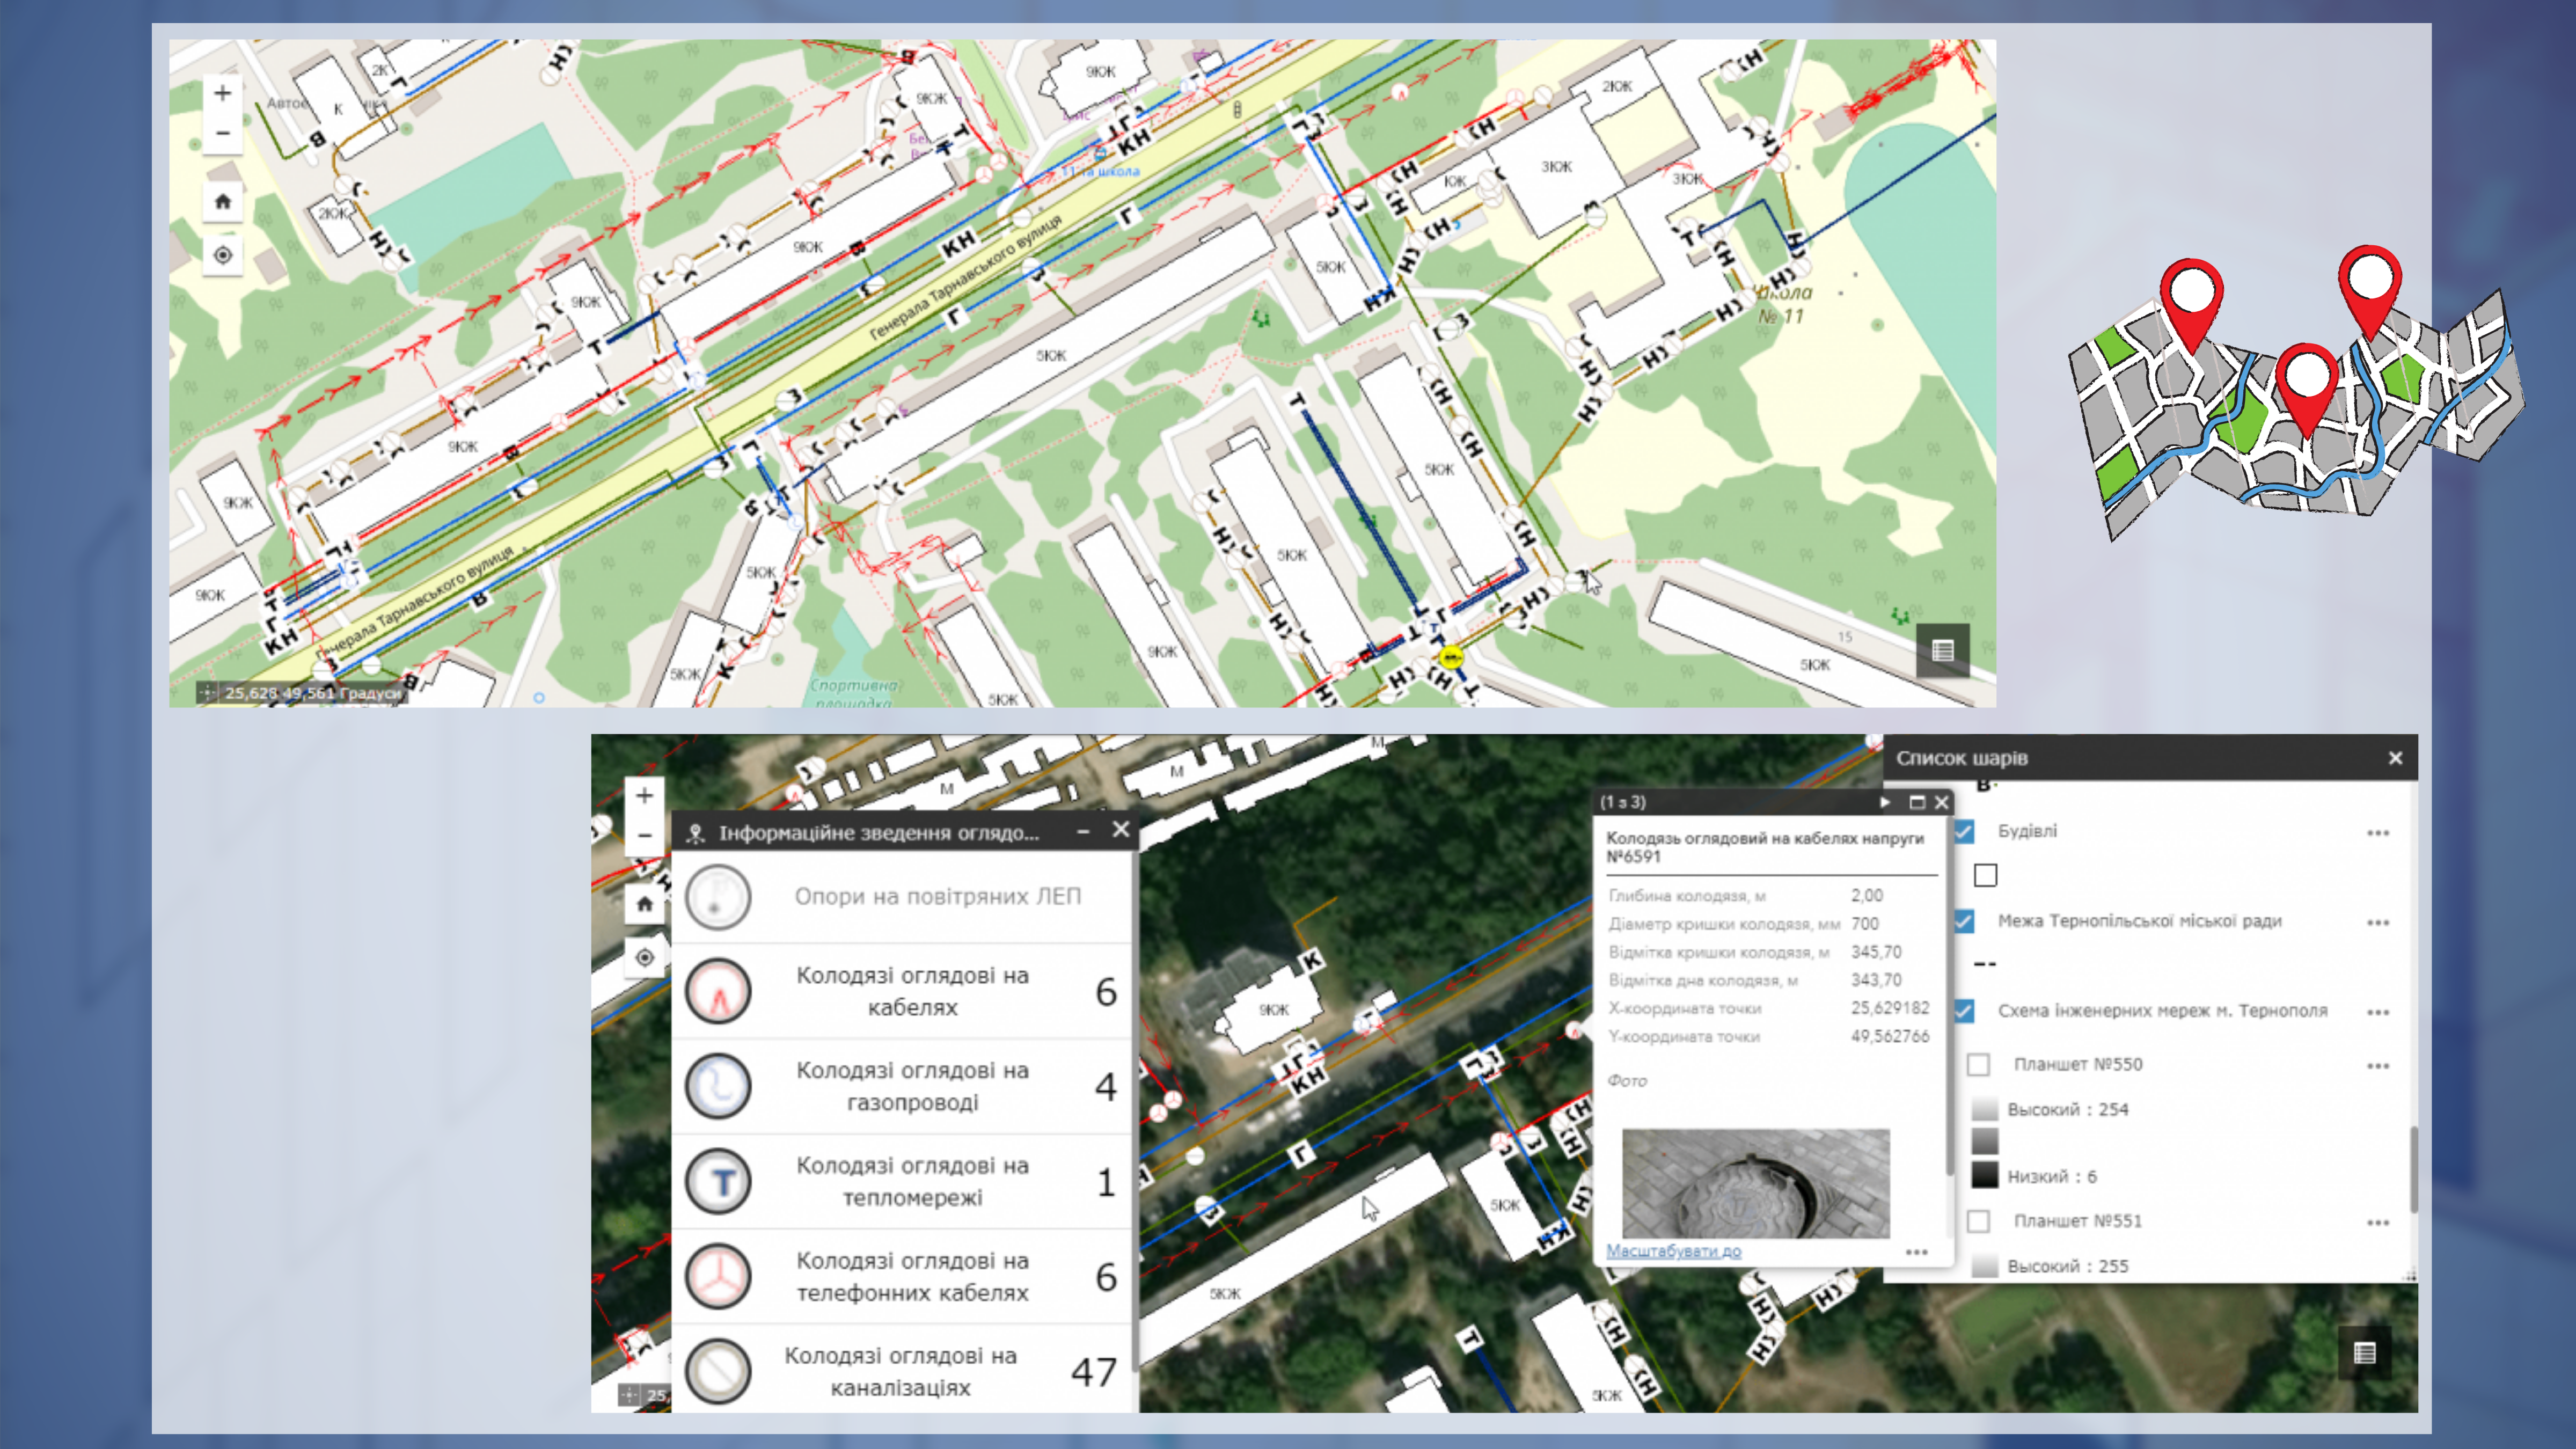Click the 'телефонних кабелях' well icon
Screen dimensions: 2576x1449
point(718,1276)
